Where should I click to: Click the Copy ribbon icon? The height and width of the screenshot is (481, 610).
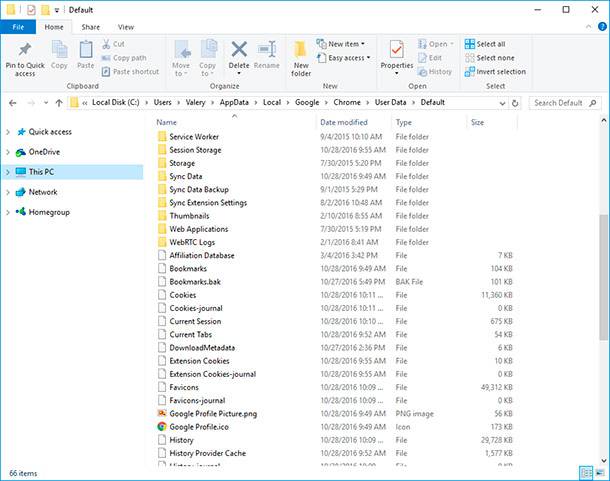(59, 50)
